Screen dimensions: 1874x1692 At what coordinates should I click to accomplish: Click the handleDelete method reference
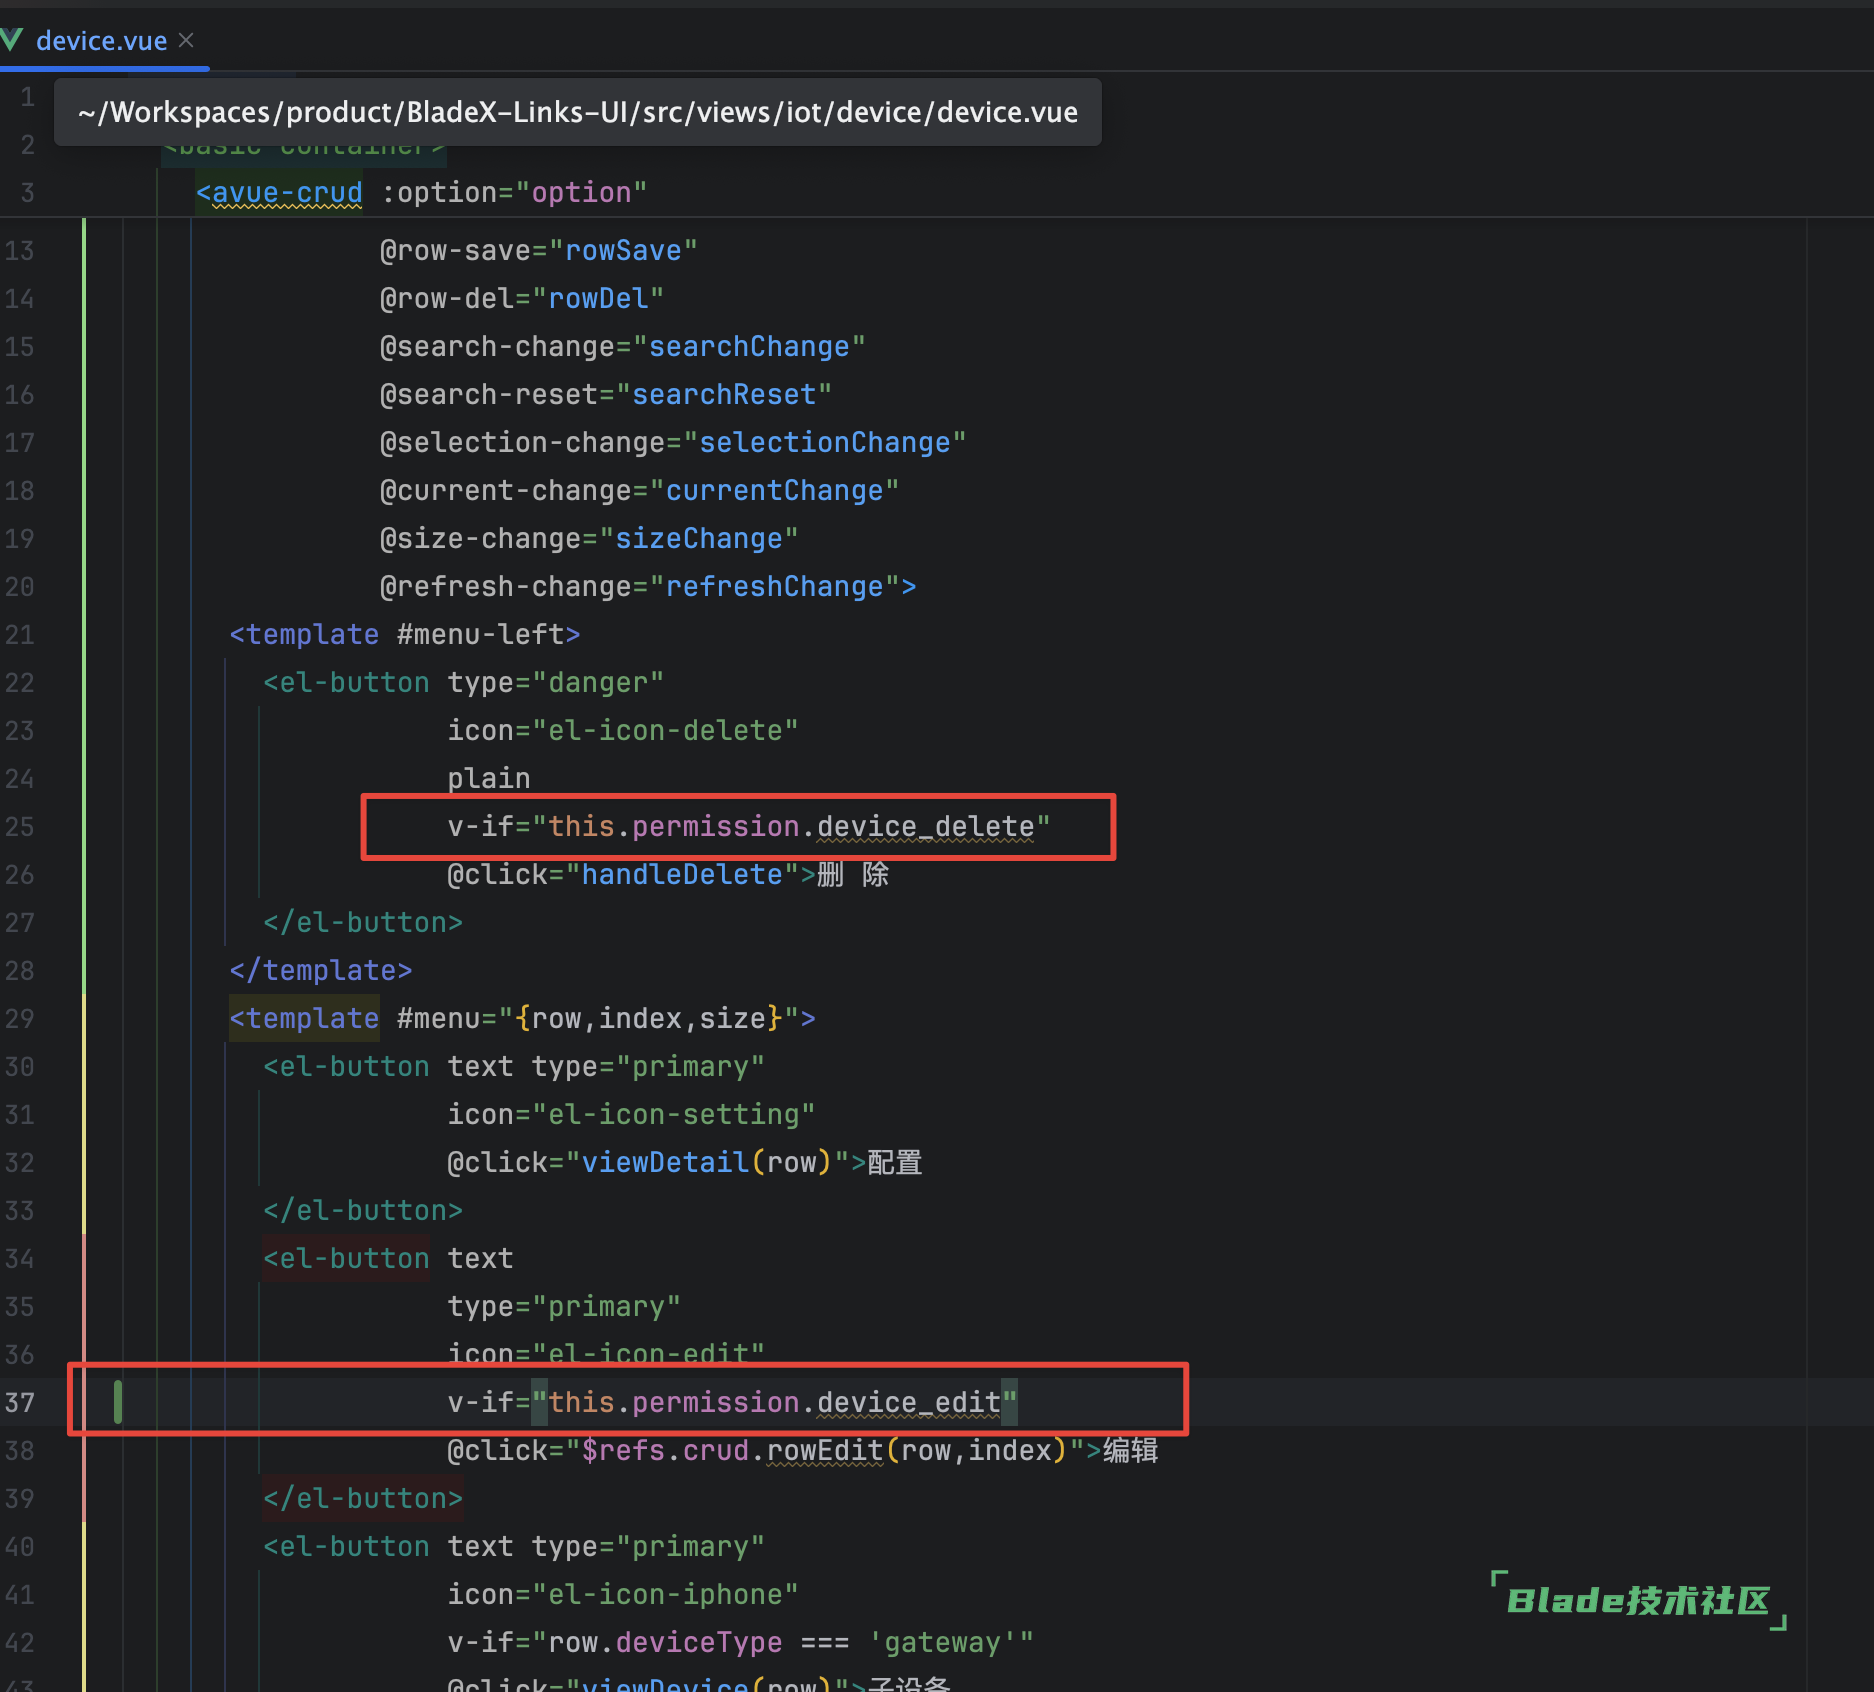click(682, 875)
